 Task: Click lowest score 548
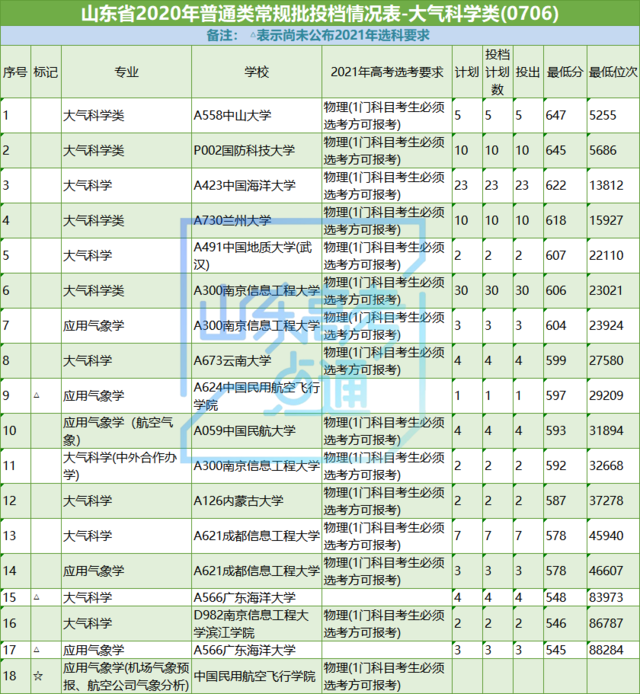point(555,597)
